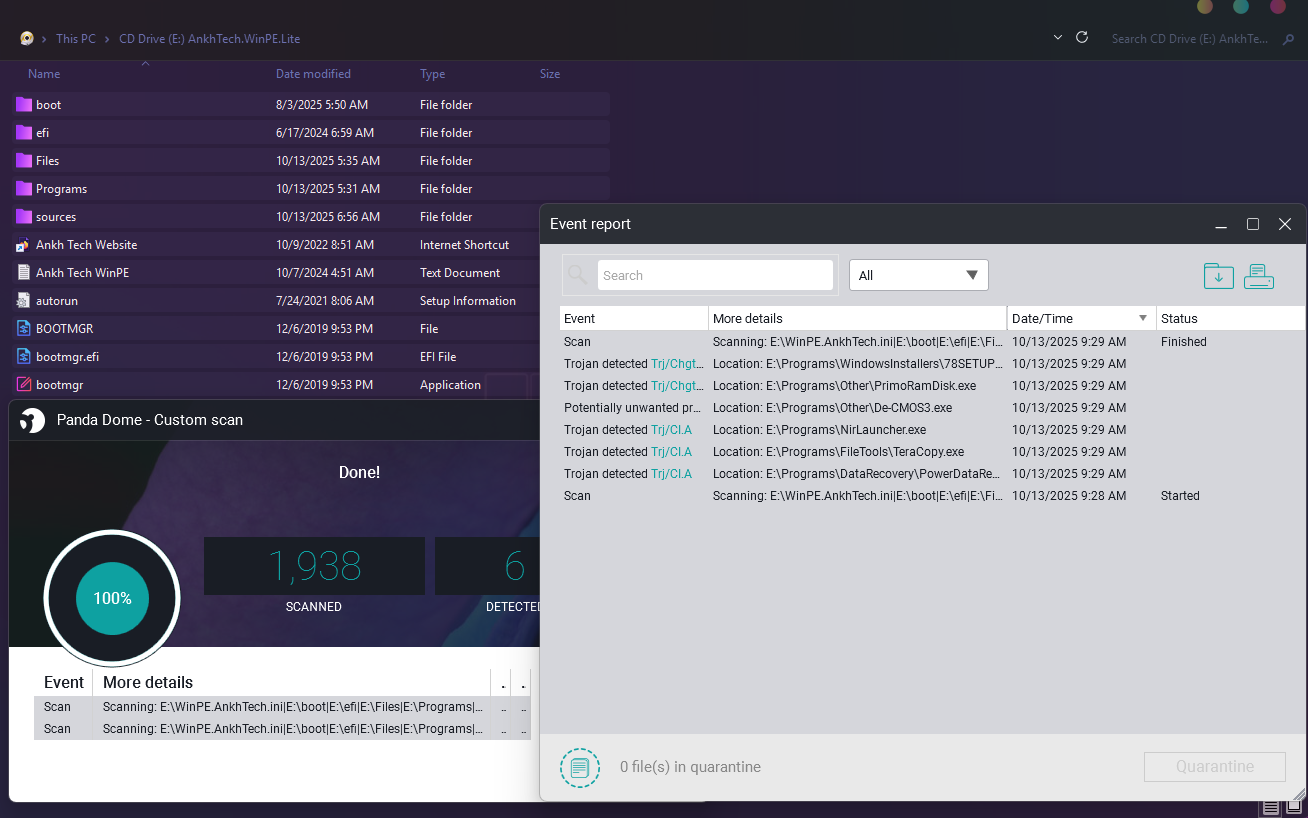The image size is (1308, 818).
Task: Select the boot folder icon
Action: (x=24, y=104)
